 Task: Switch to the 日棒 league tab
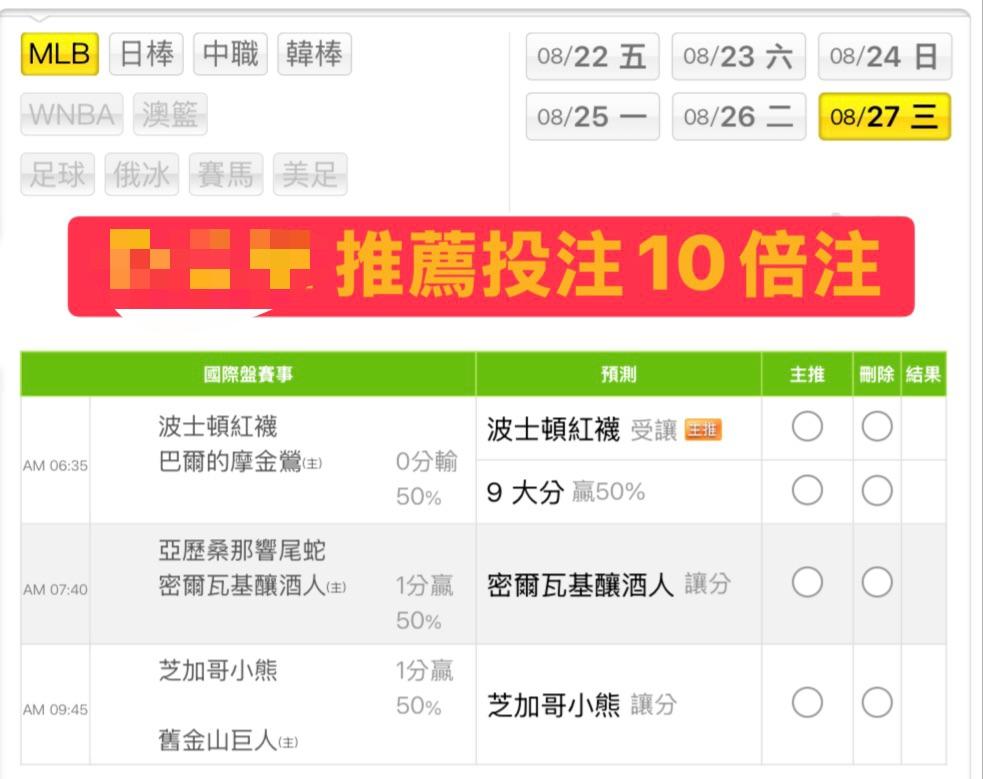(x=146, y=54)
